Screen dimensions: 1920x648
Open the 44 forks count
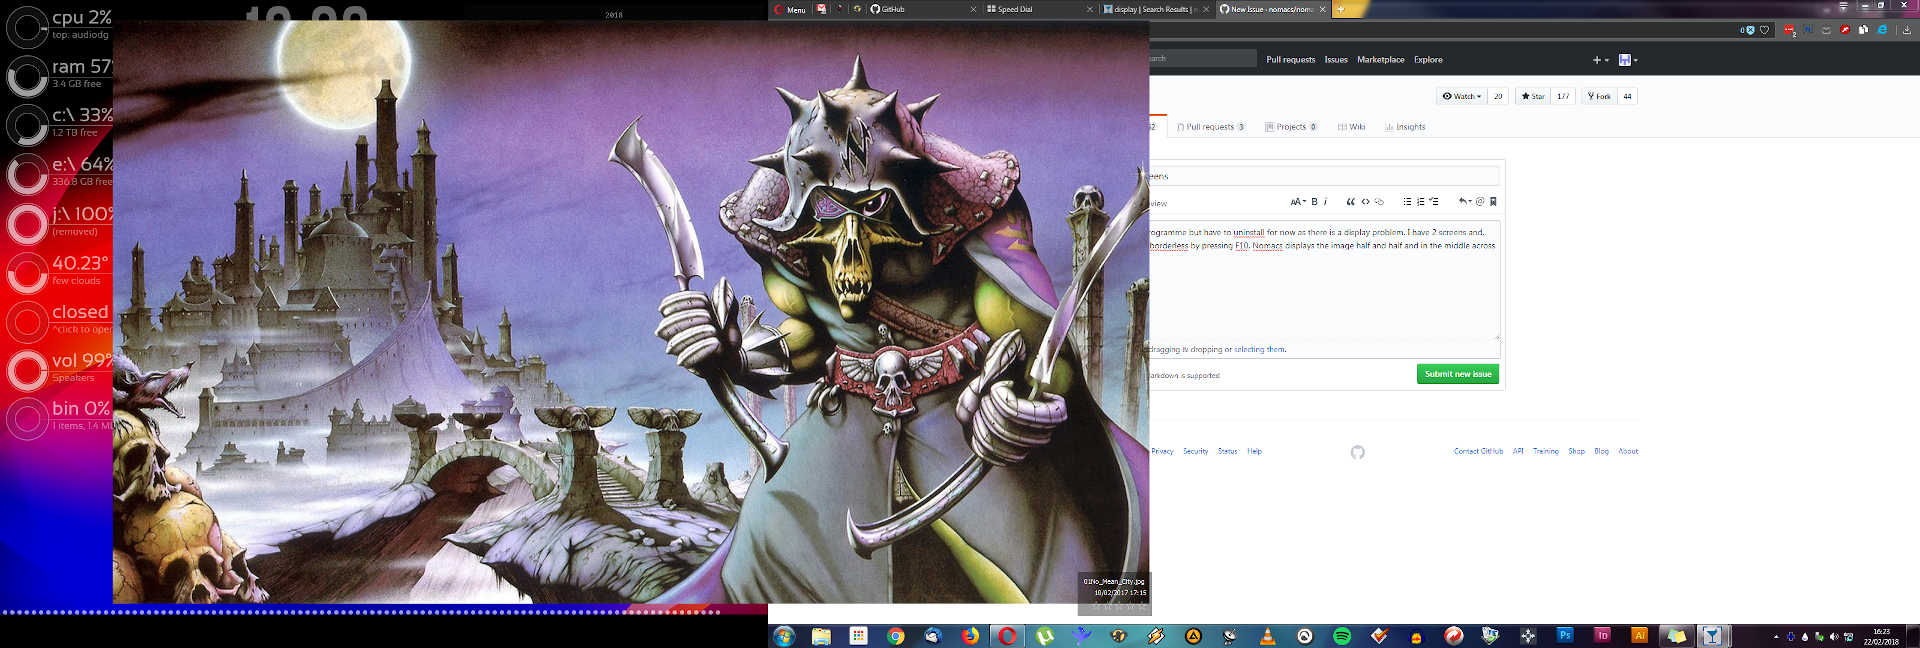click(1627, 96)
